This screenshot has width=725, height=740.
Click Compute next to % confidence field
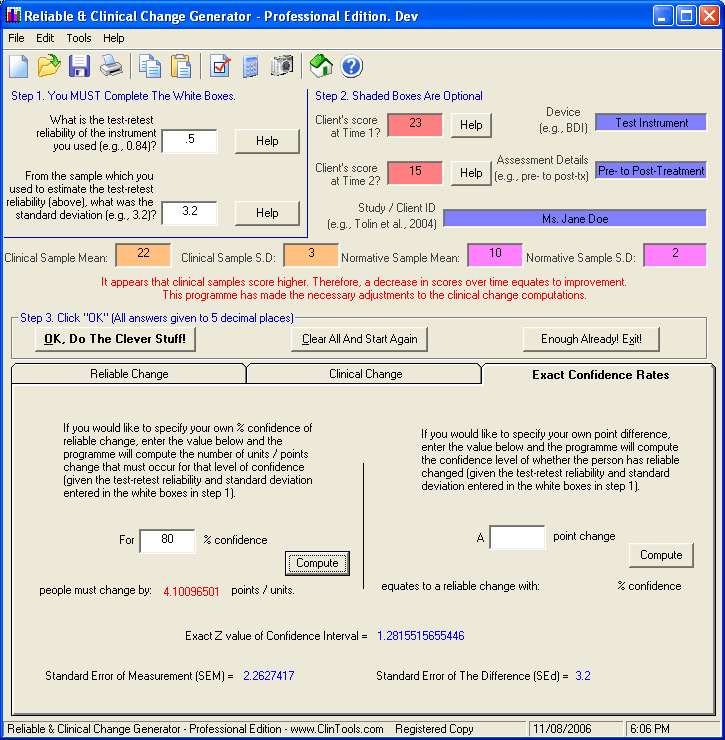(317, 563)
